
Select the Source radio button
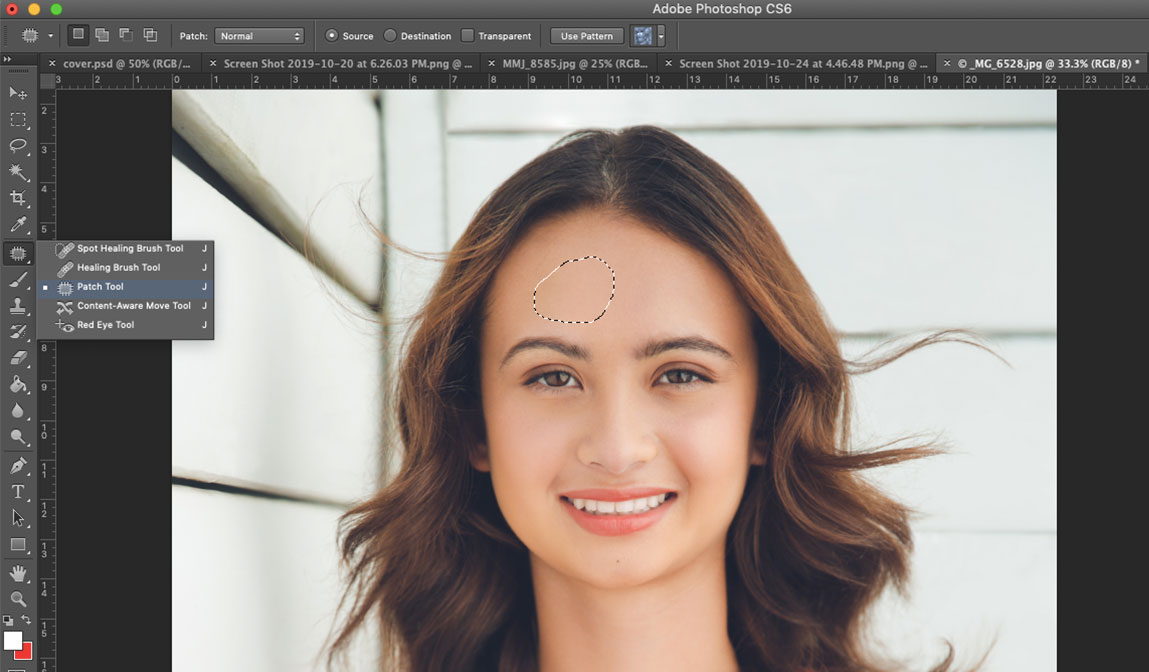tap(332, 35)
